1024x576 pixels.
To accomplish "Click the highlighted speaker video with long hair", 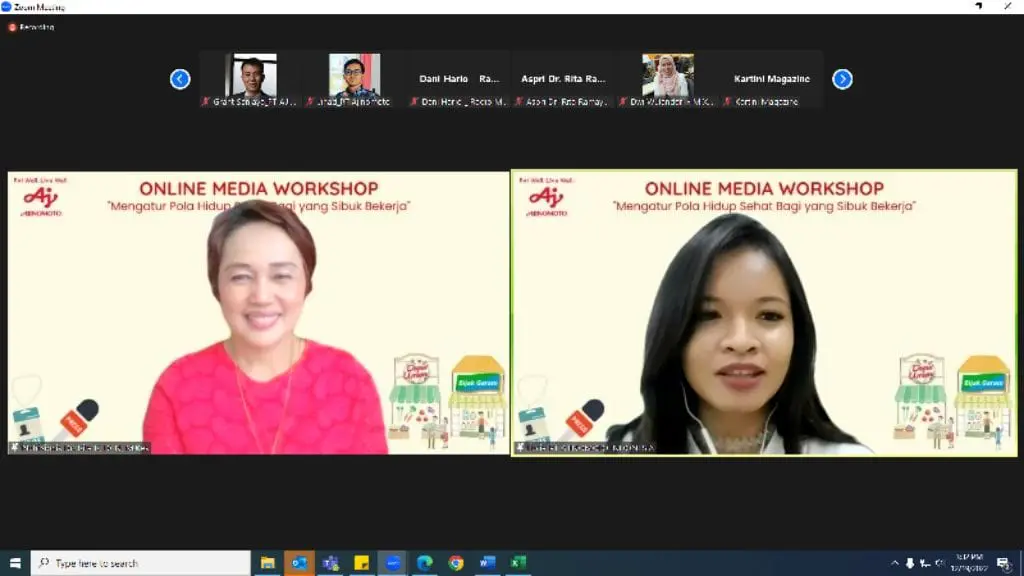I will (764, 313).
